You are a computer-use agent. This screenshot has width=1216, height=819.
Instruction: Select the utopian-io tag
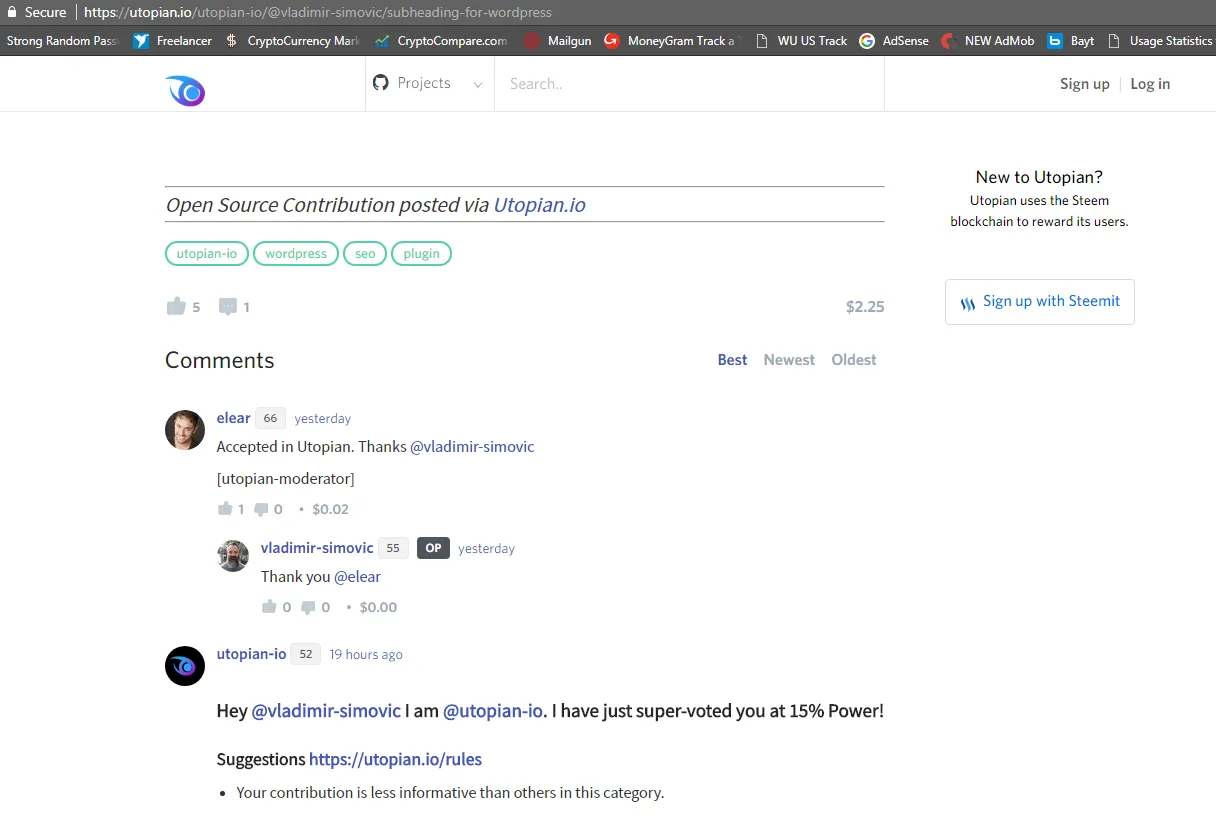click(207, 254)
